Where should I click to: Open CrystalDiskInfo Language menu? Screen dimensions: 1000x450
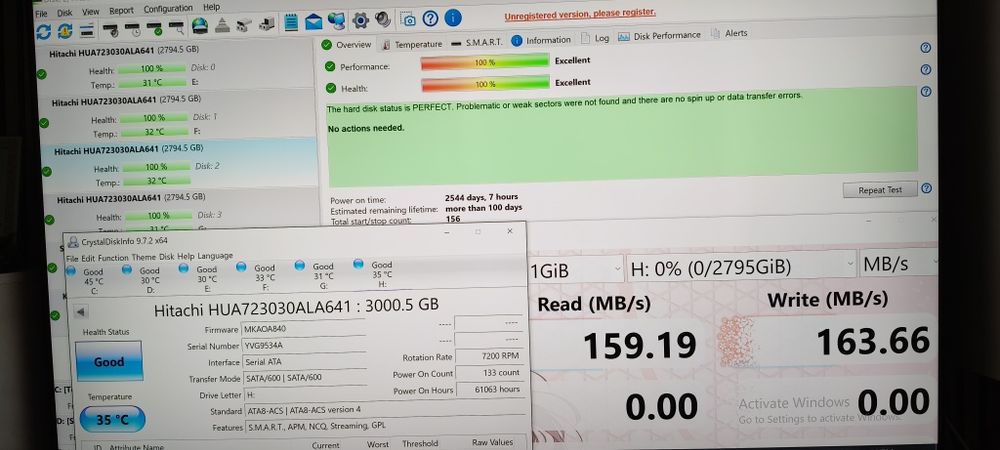[x=215, y=255]
